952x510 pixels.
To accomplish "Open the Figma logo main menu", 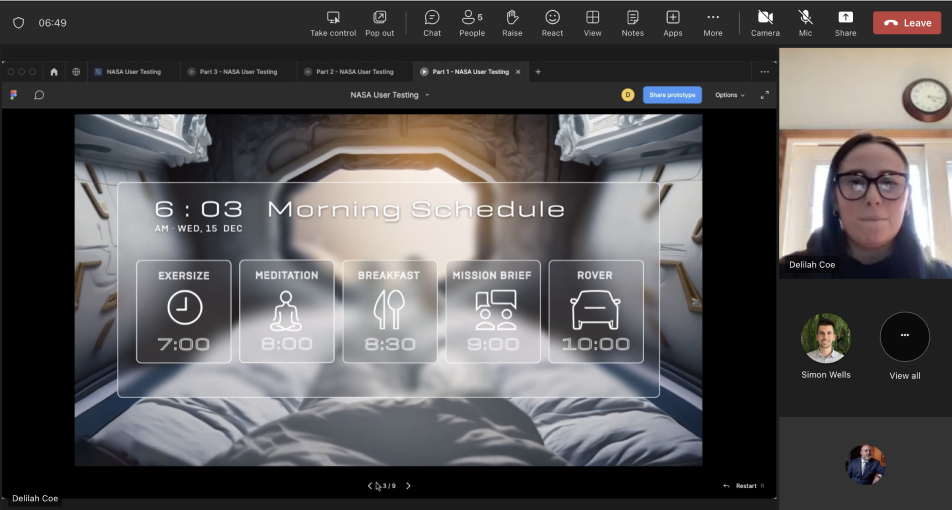I will (x=13, y=95).
